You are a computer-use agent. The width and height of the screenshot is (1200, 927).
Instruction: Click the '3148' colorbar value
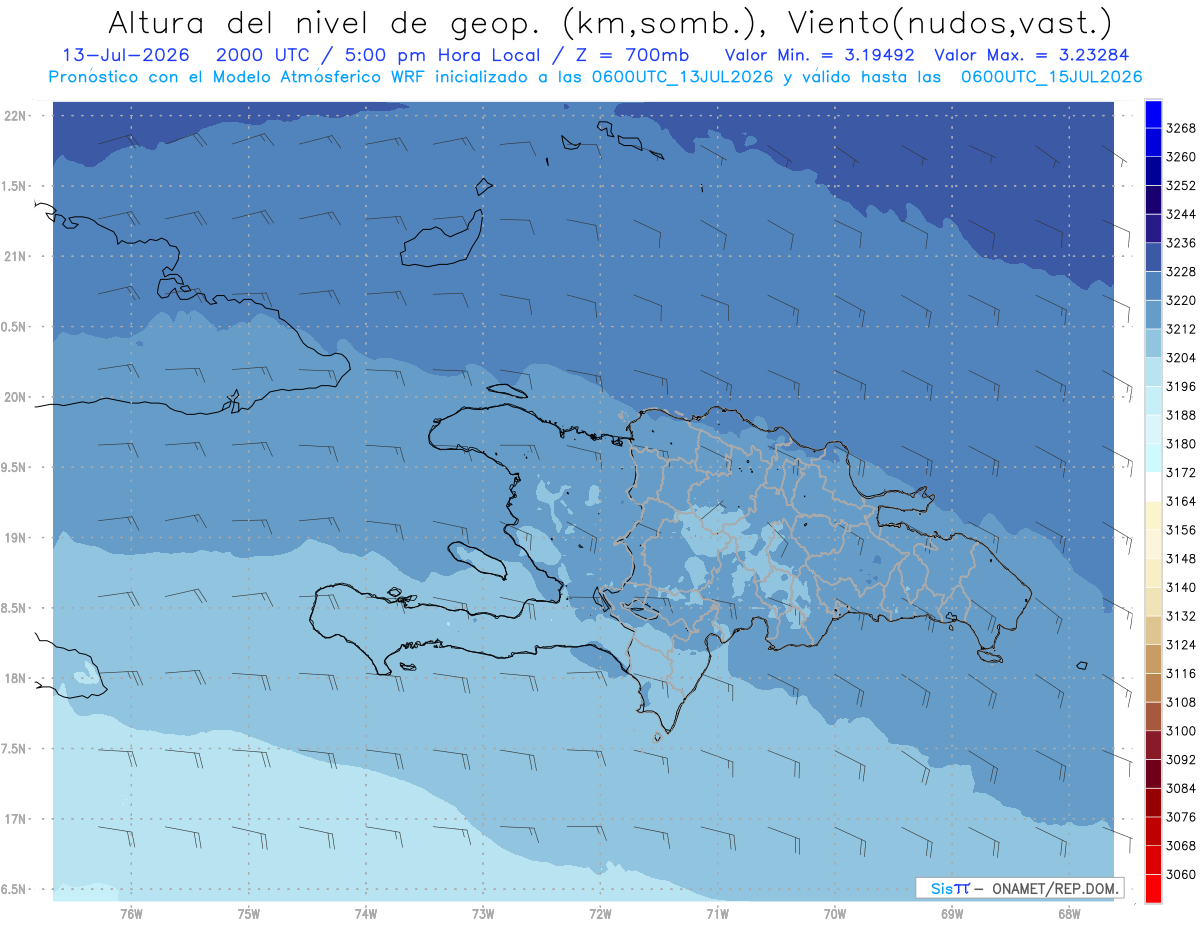[x=1181, y=558]
